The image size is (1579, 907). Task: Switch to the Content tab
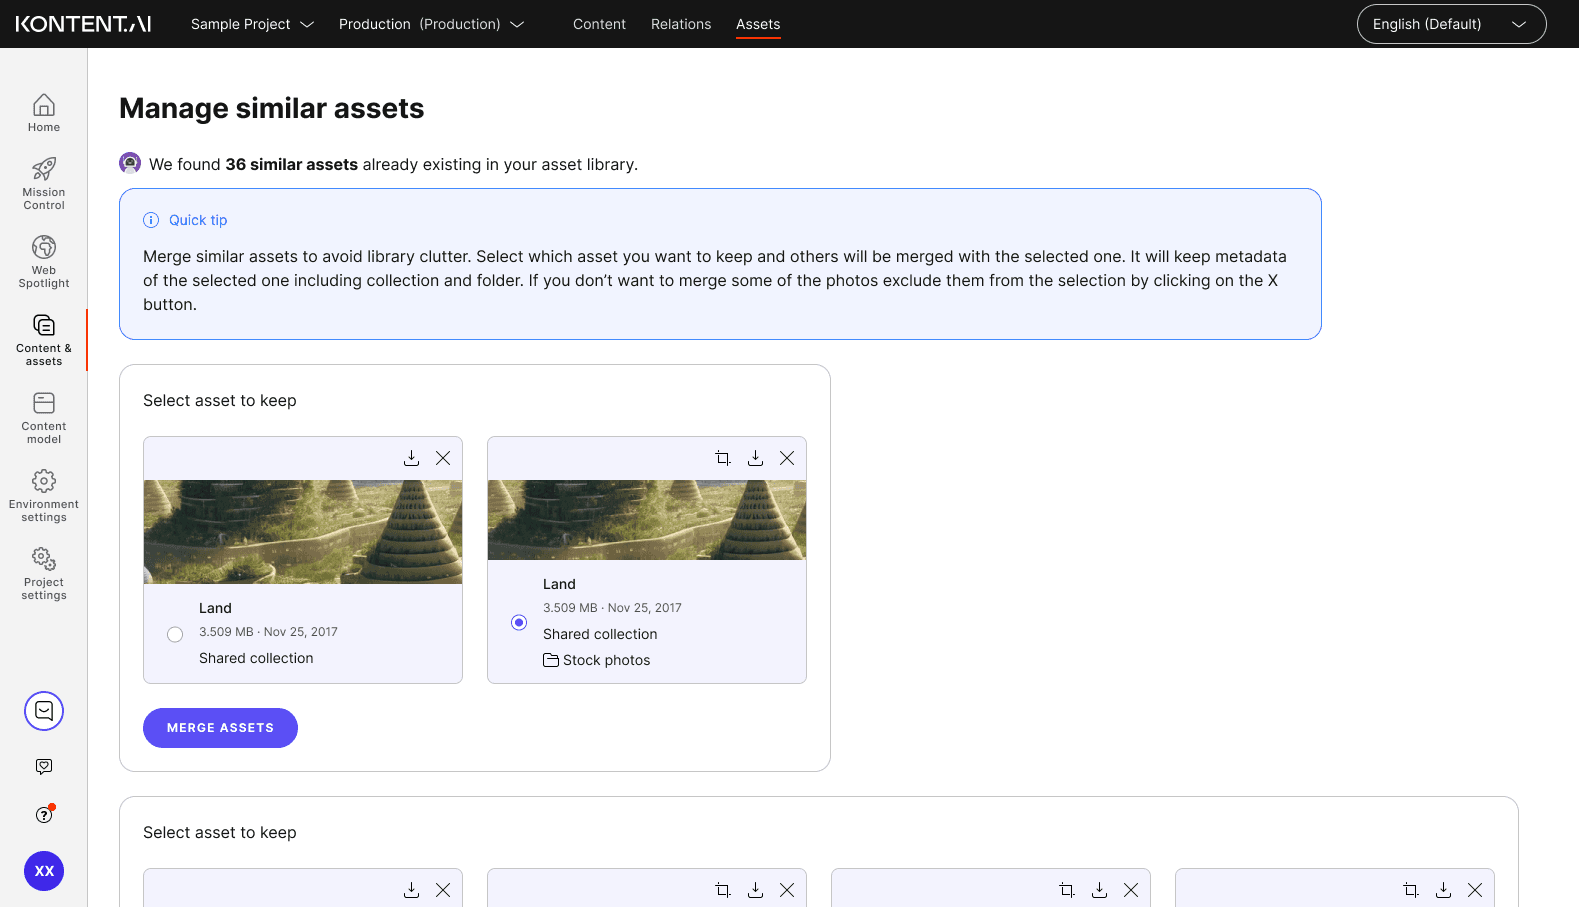599,24
